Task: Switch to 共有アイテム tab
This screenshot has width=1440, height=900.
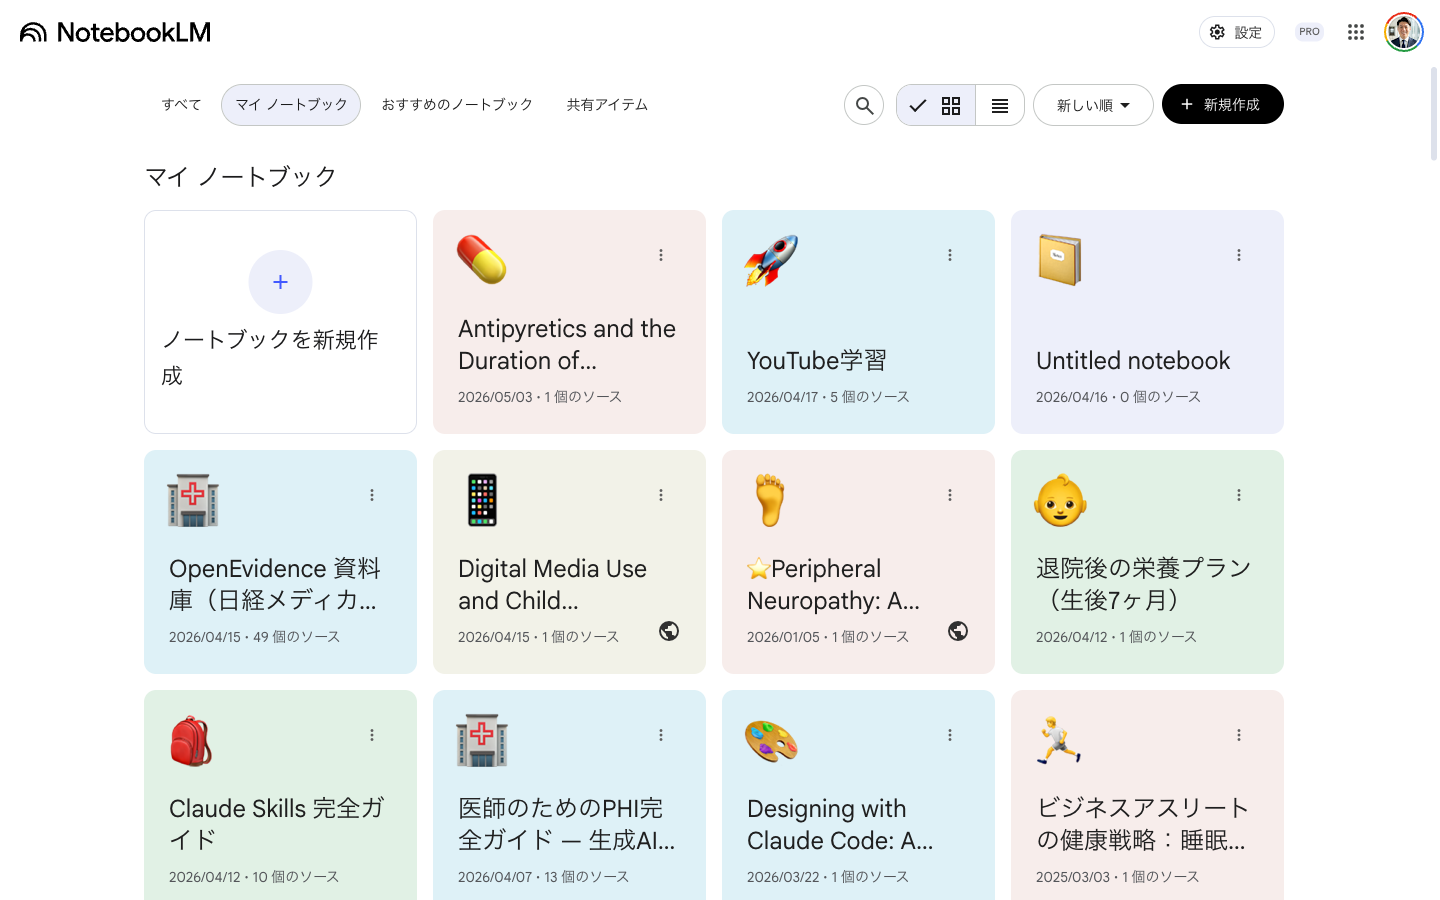Action: (607, 105)
